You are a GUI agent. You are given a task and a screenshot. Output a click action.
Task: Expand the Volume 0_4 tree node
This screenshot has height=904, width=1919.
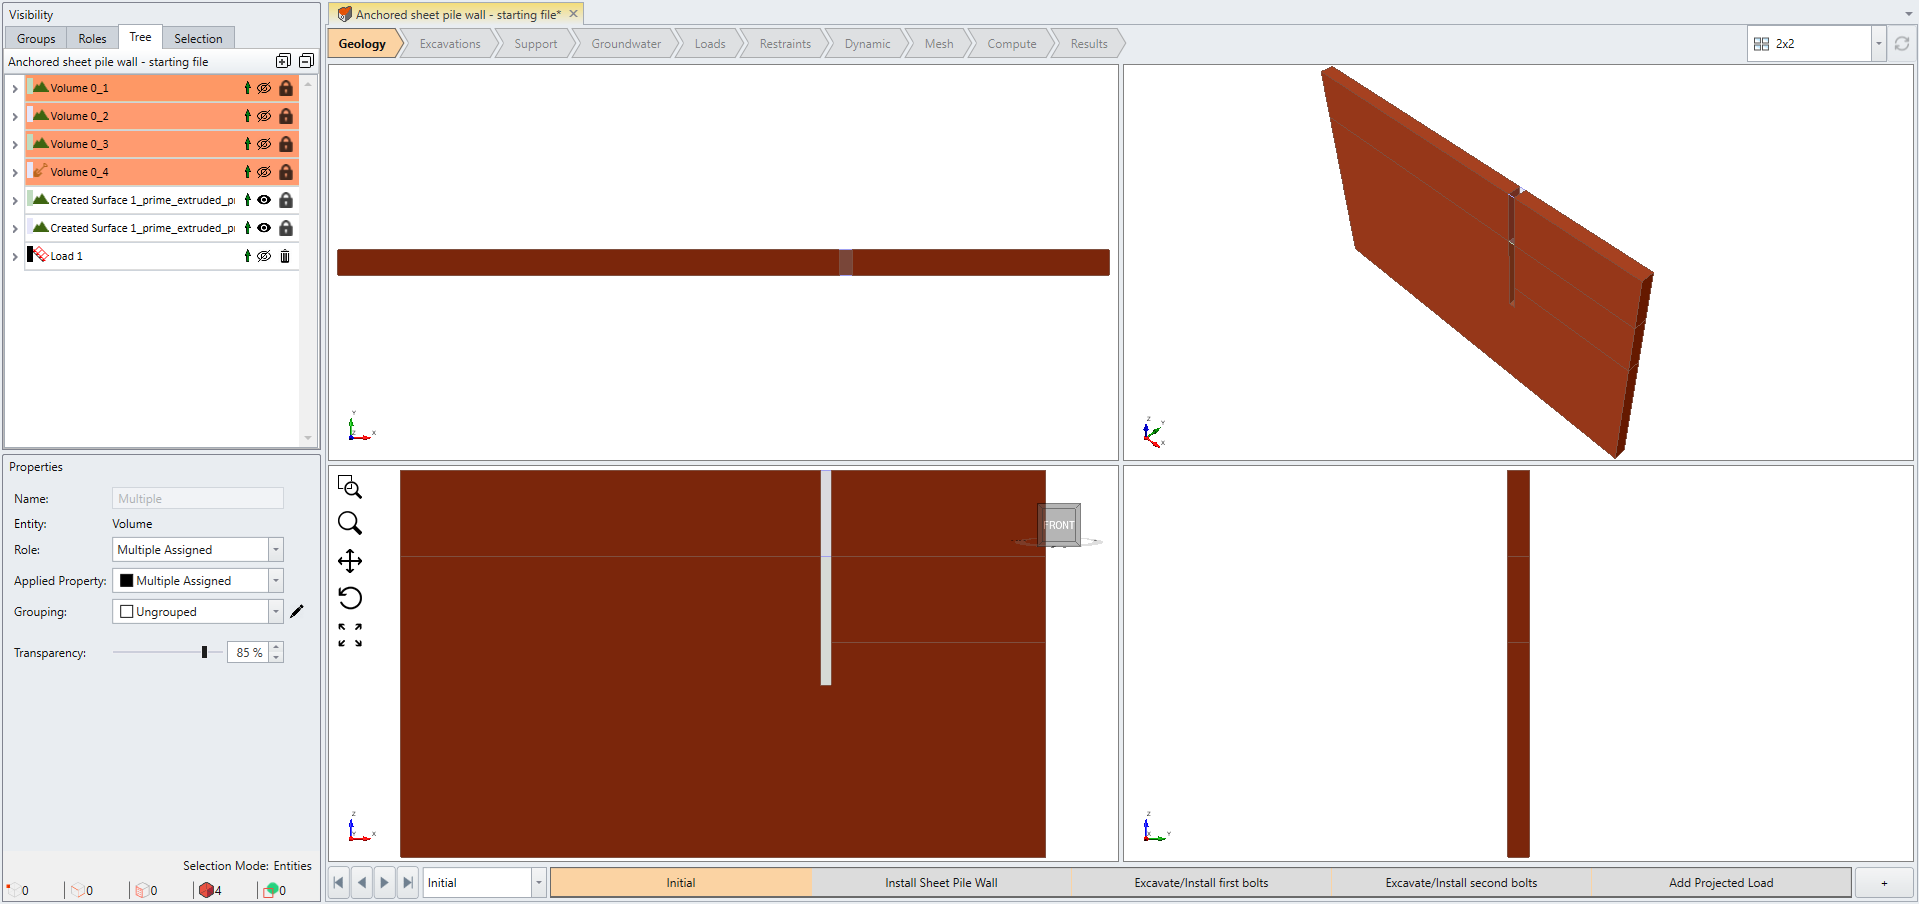click(15, 173)
